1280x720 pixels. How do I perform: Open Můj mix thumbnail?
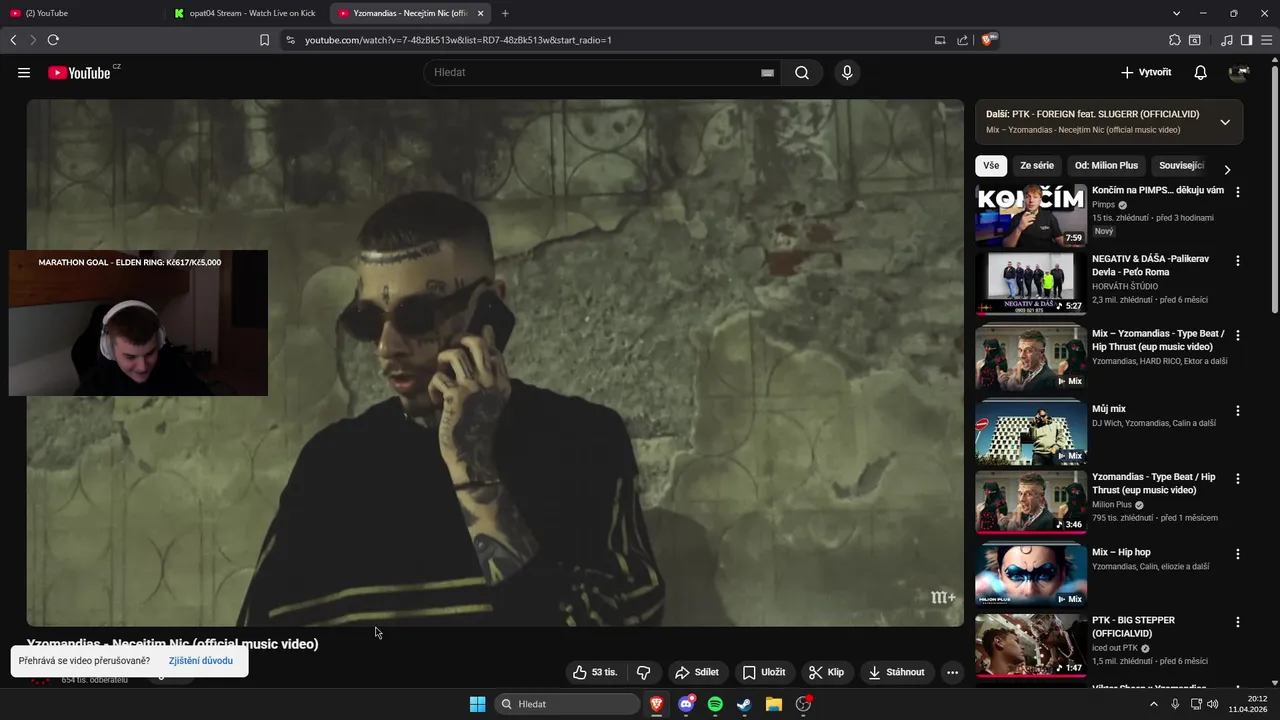[1031, 434]
